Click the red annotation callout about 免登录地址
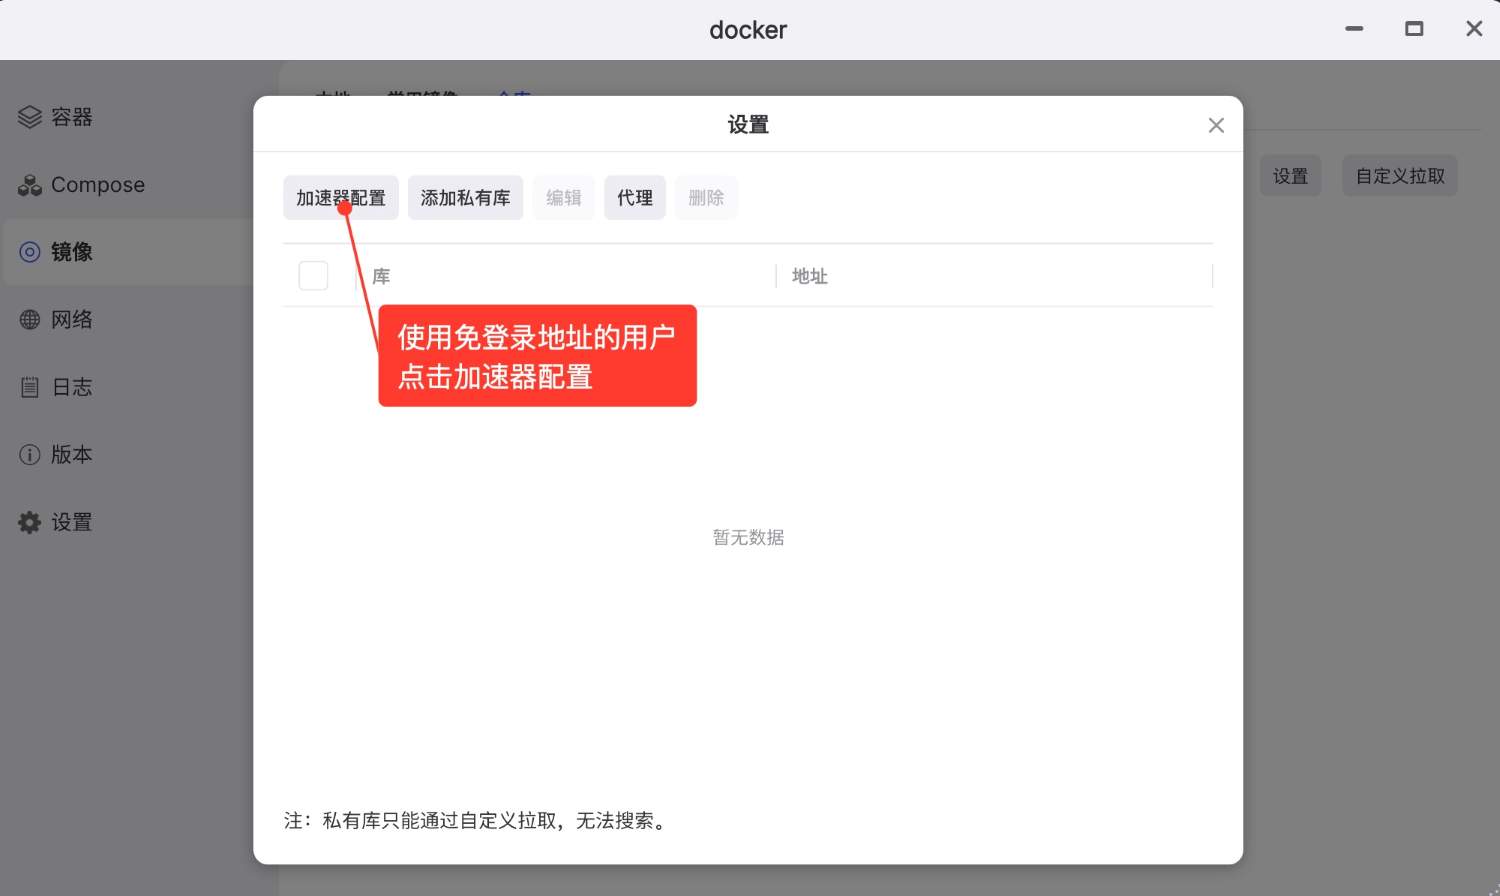The width and height of the screenshot is (1500, 896). point(537,356)
